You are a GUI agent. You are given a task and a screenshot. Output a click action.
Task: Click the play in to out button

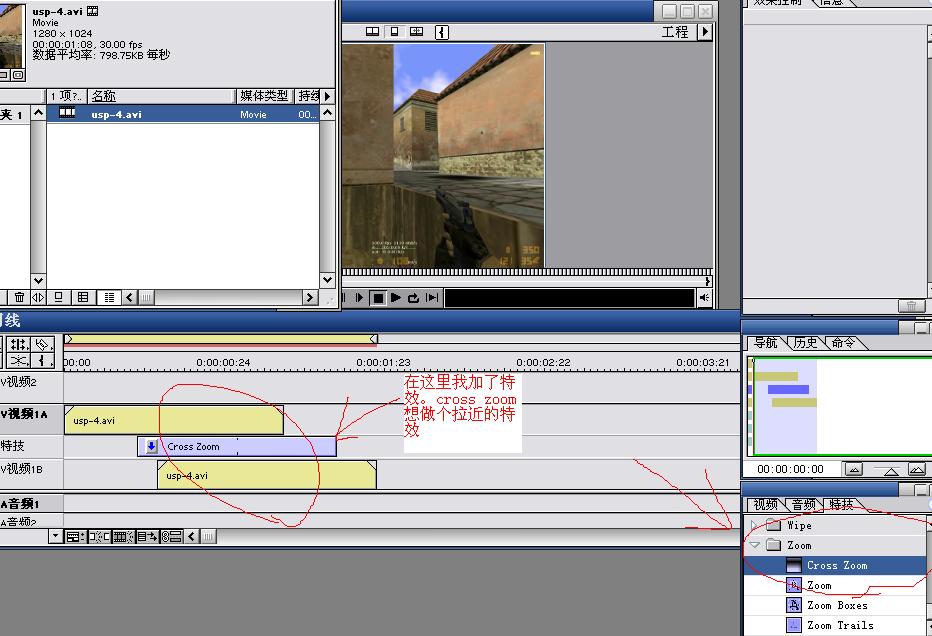coord(432,298)
